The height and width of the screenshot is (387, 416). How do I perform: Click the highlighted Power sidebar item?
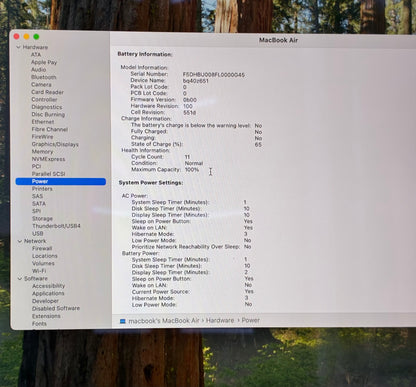coord(61,181)
